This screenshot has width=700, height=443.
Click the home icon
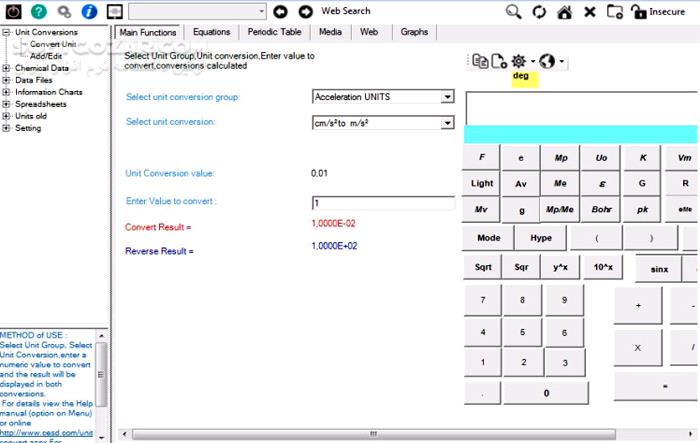[565, 12]
